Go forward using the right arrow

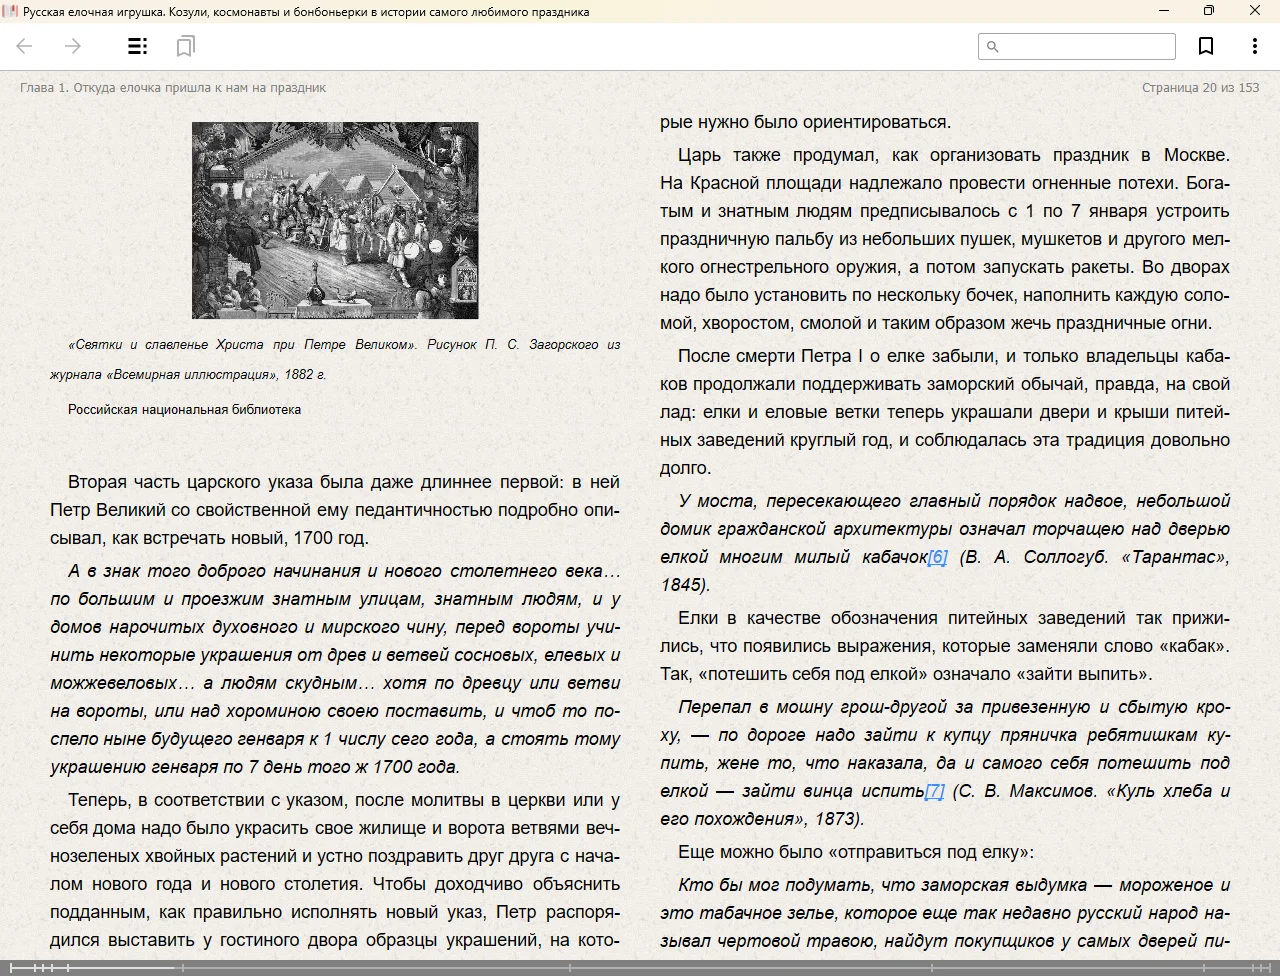coord(73,46)
